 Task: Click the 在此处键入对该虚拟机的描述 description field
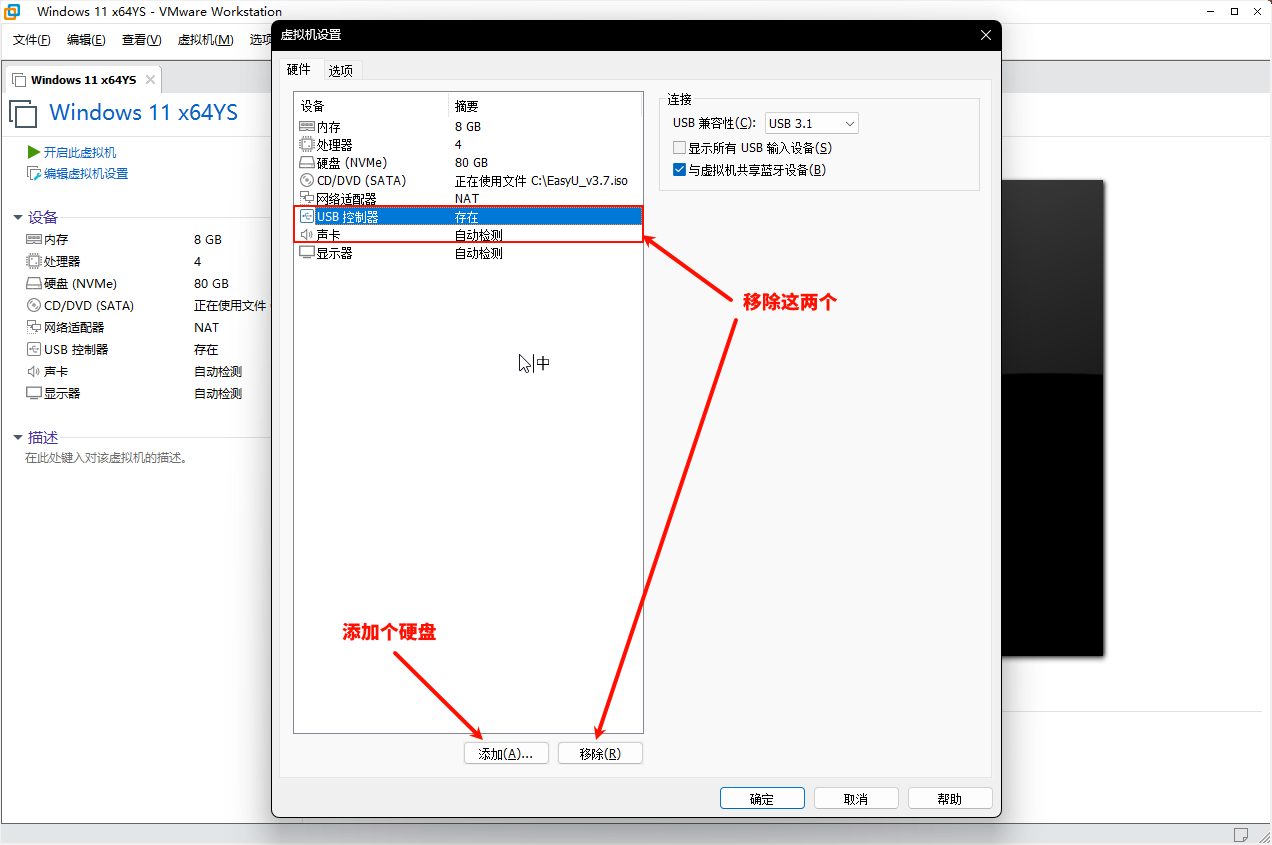pyautogui.click(x=106, y=458)
